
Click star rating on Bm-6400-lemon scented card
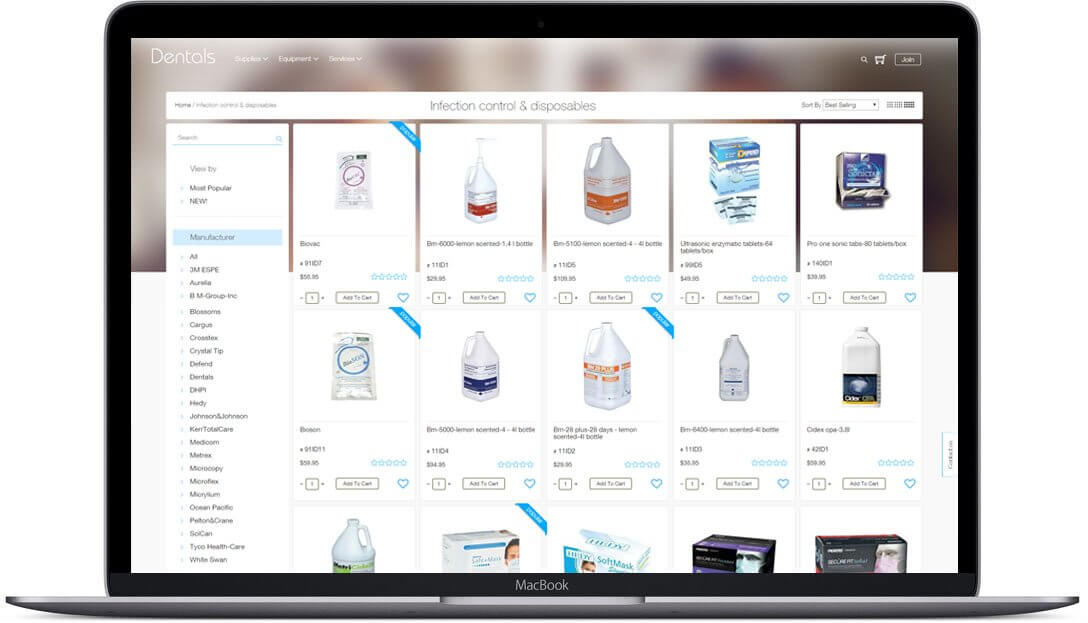(770, 463)
